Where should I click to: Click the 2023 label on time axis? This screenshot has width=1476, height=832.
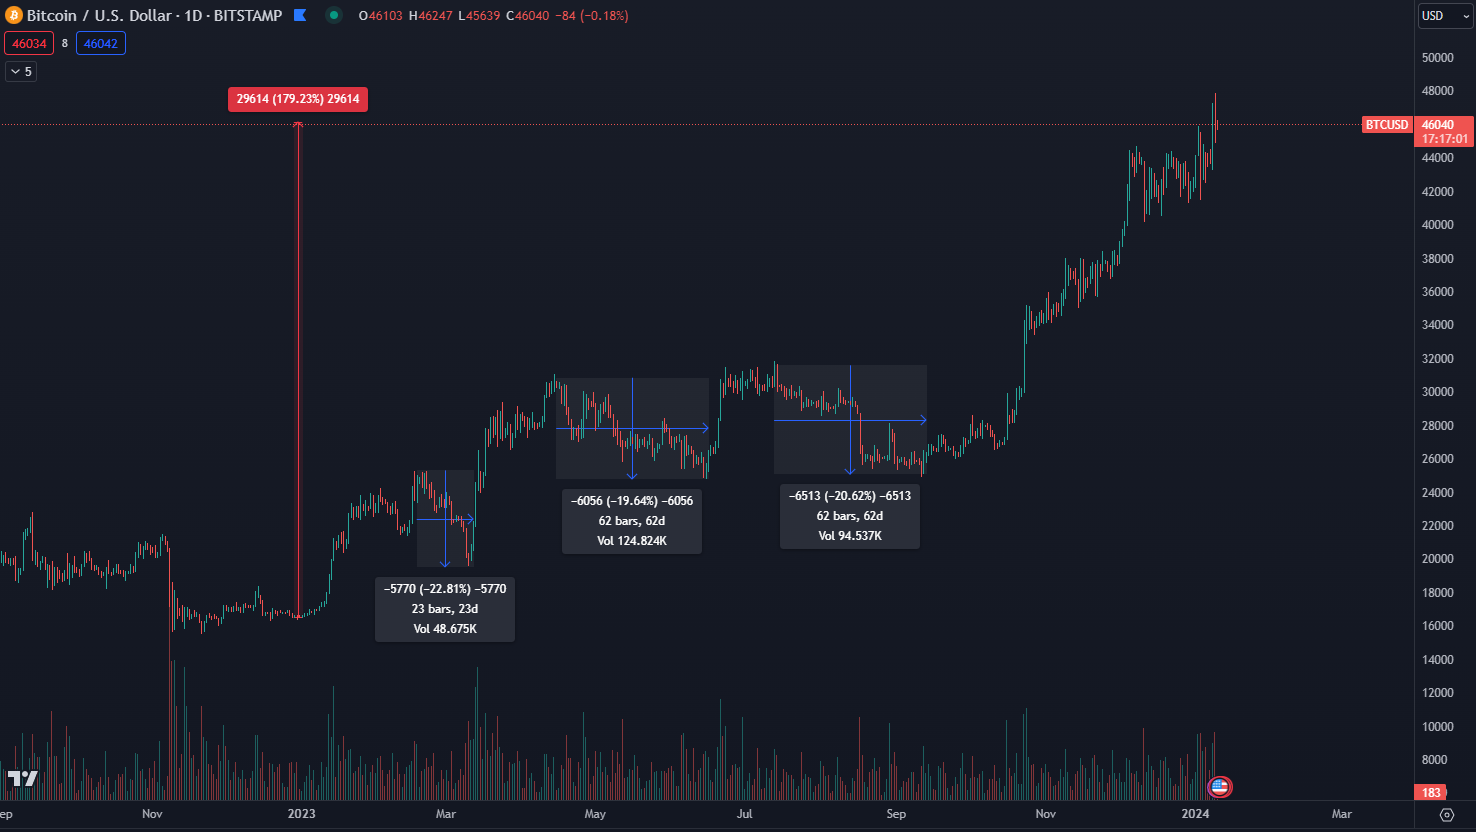[x=301, y=814]
